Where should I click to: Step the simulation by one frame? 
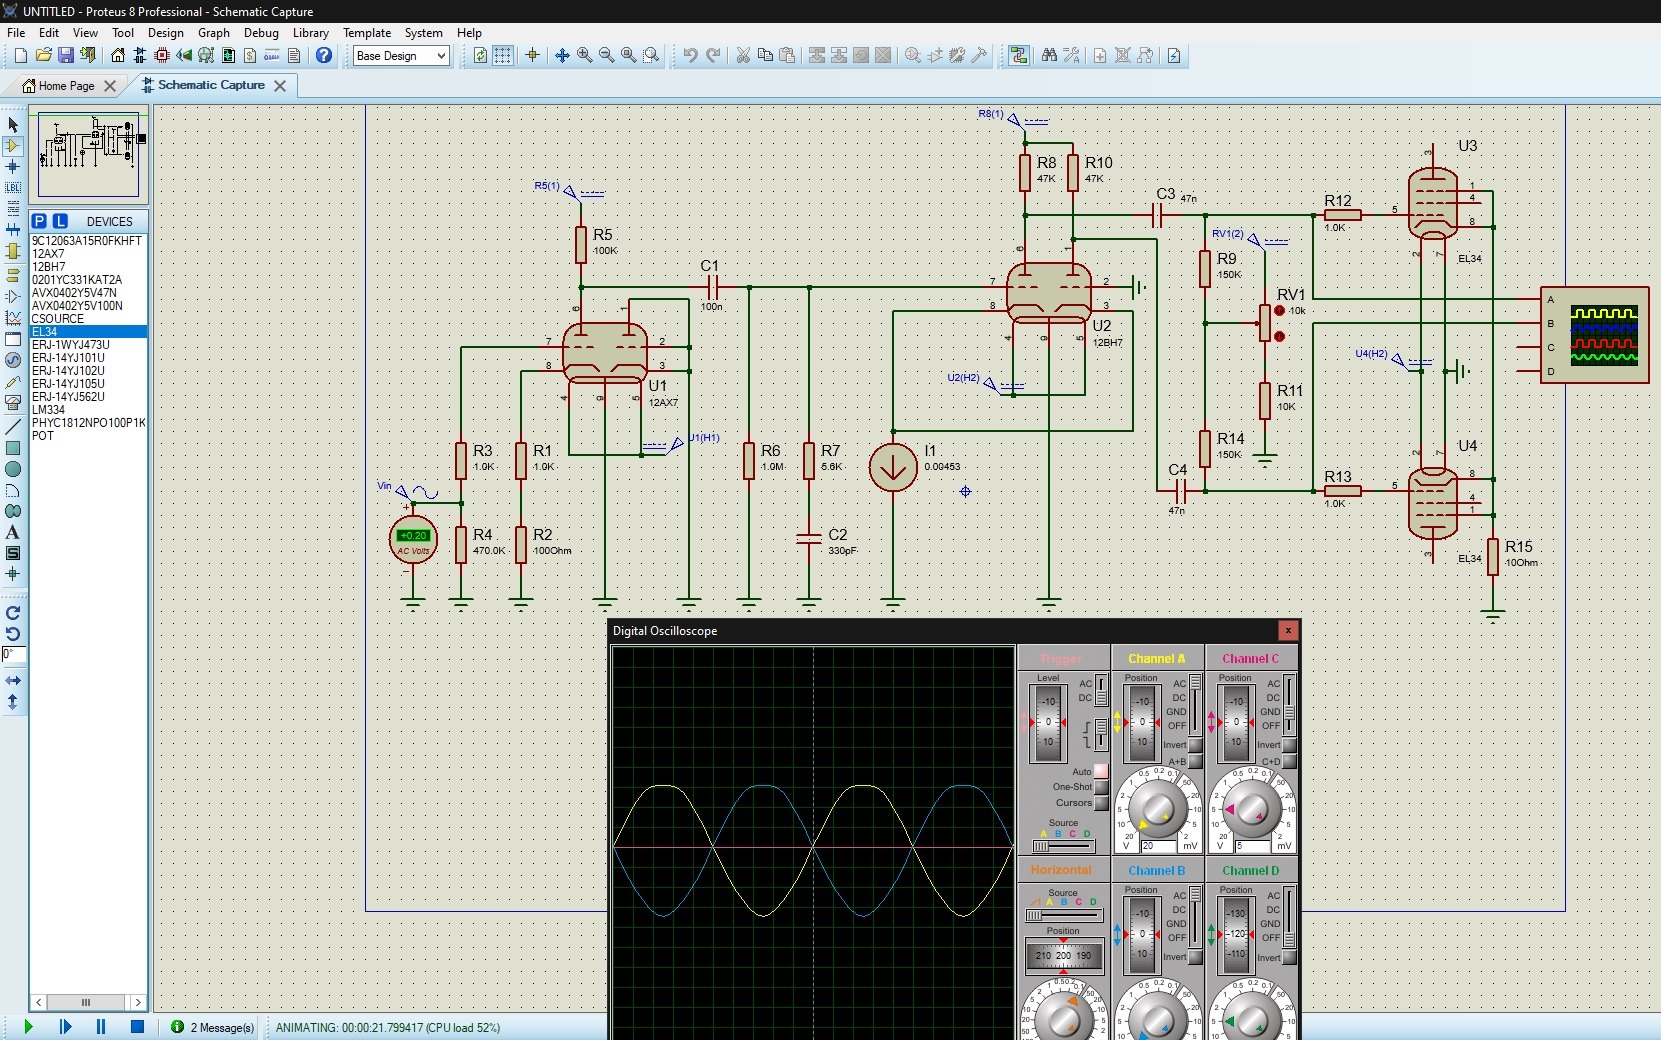(x=65, y=1026)
